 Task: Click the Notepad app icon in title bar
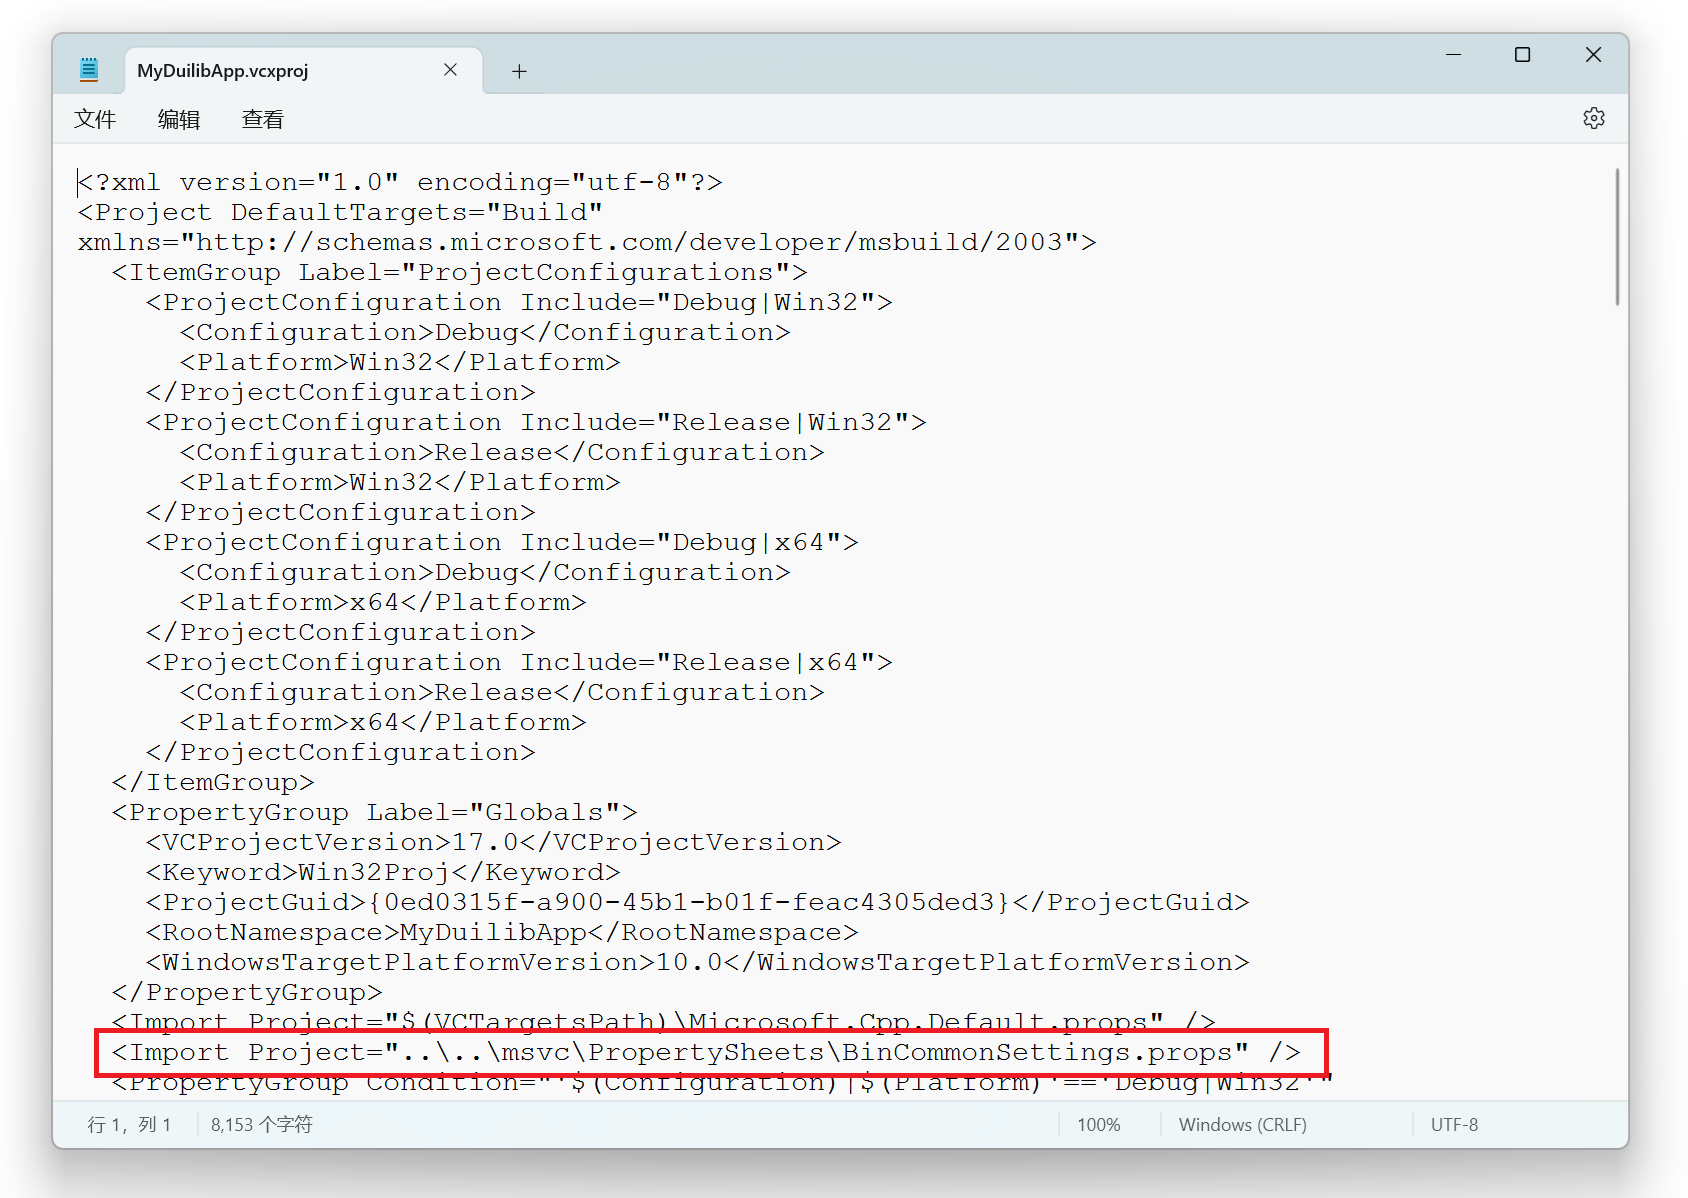tap(89, 69)
